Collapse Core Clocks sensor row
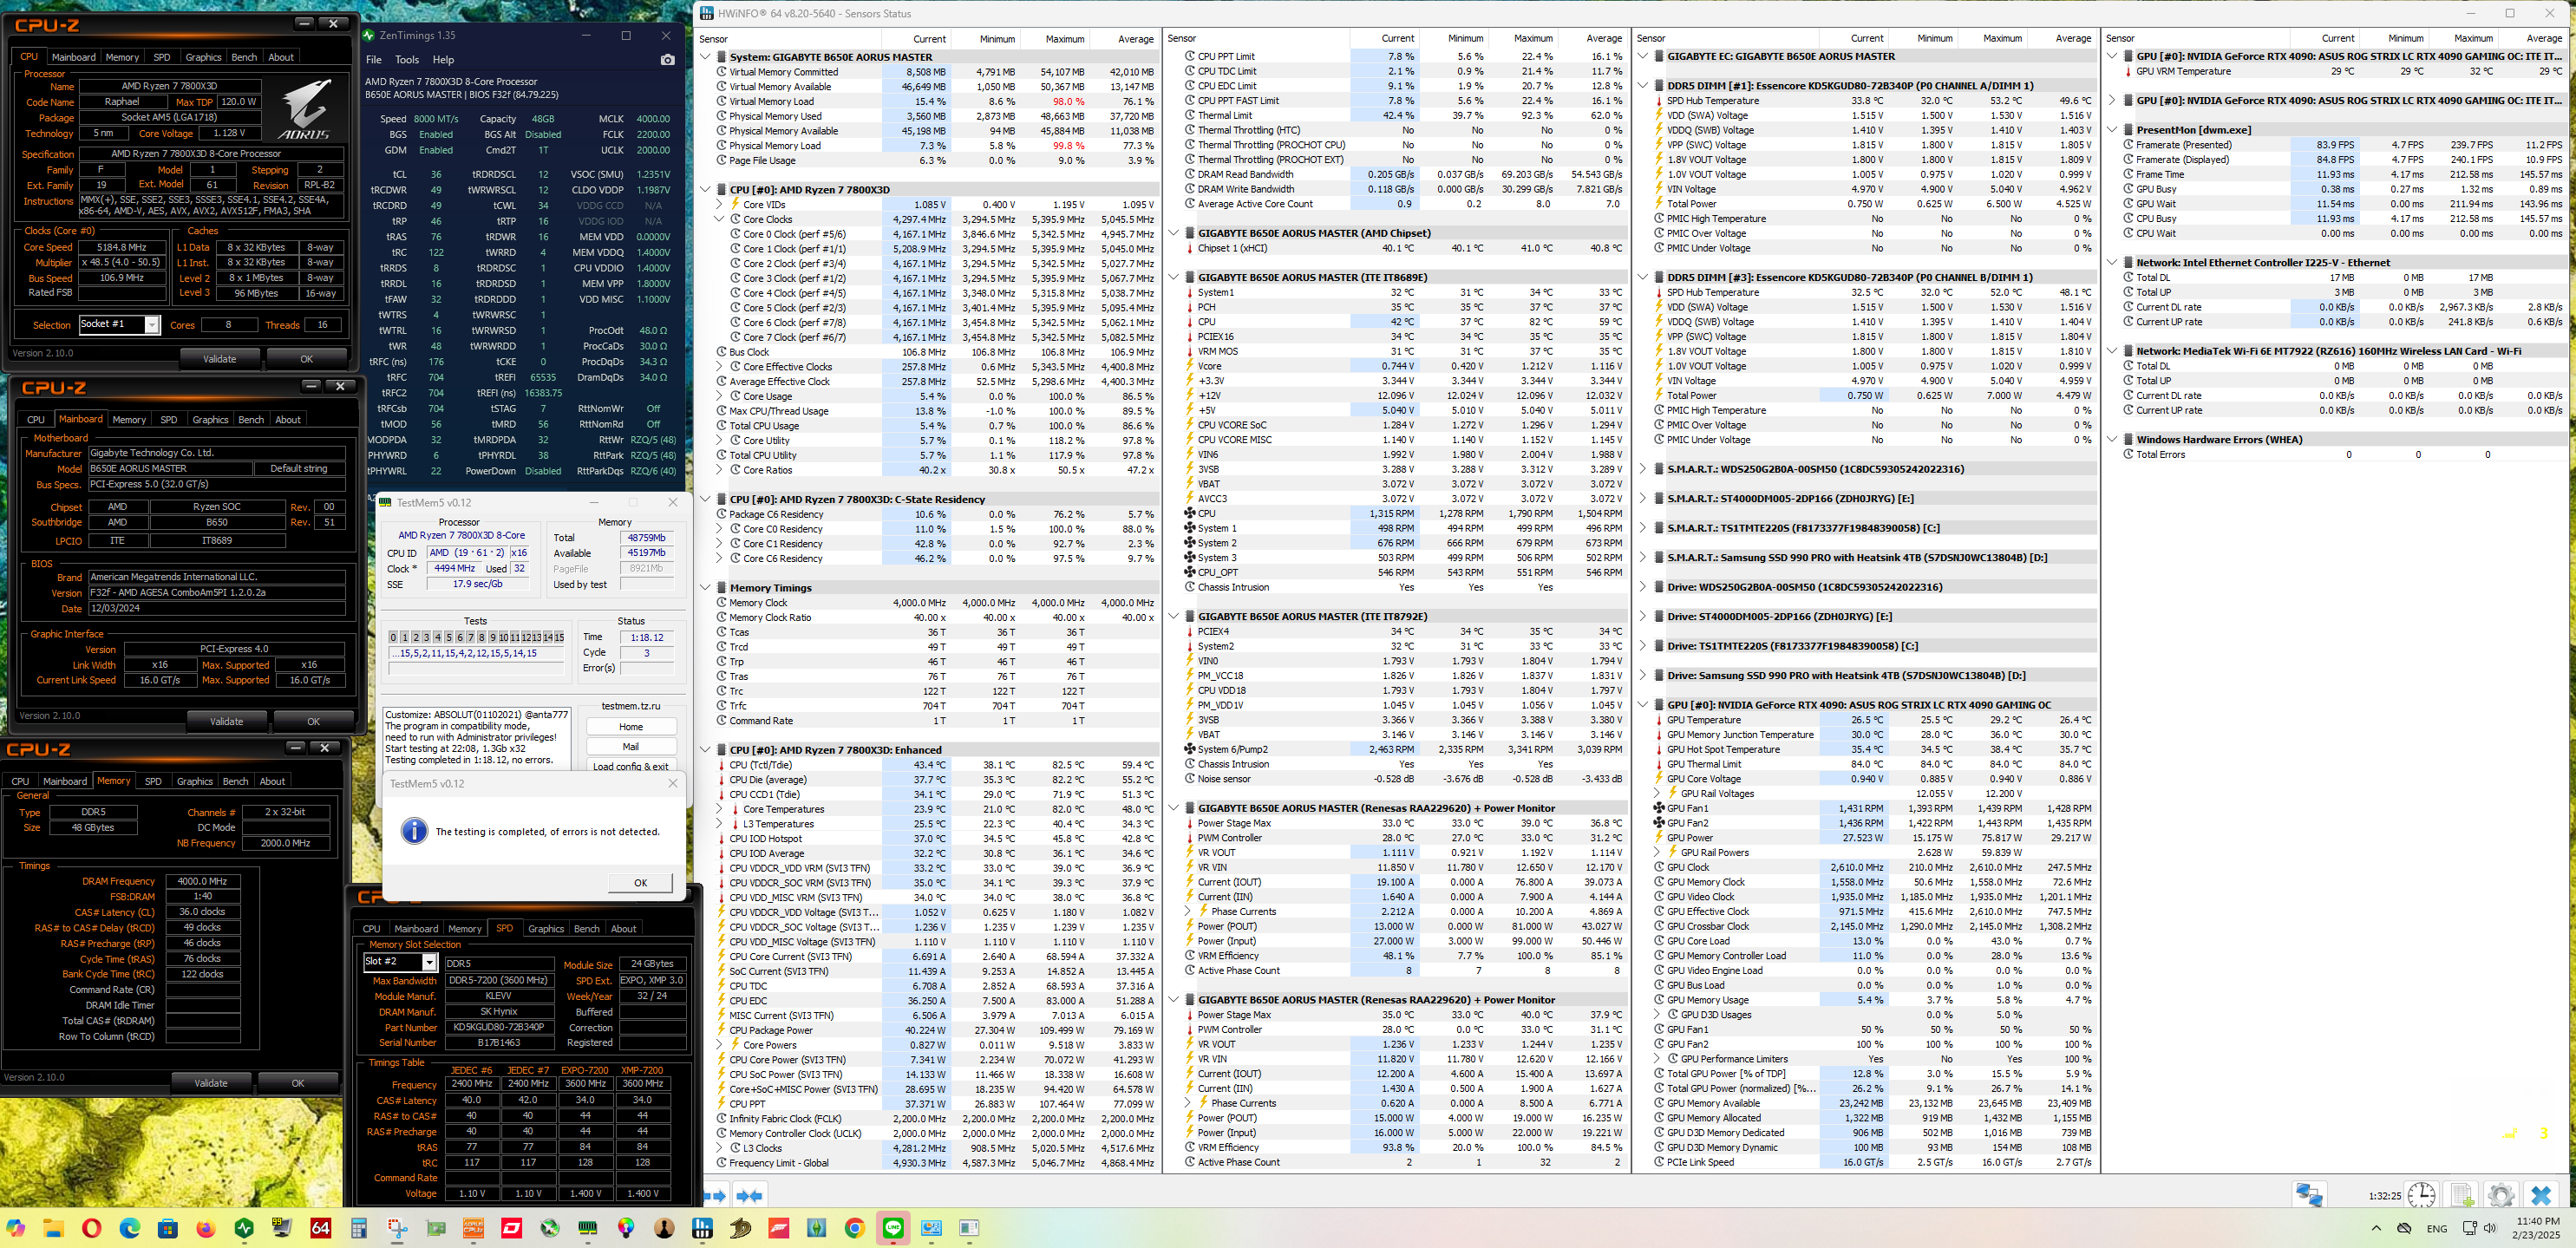The height and width of the screenshot is (1248, 2576). click(719, 220)
